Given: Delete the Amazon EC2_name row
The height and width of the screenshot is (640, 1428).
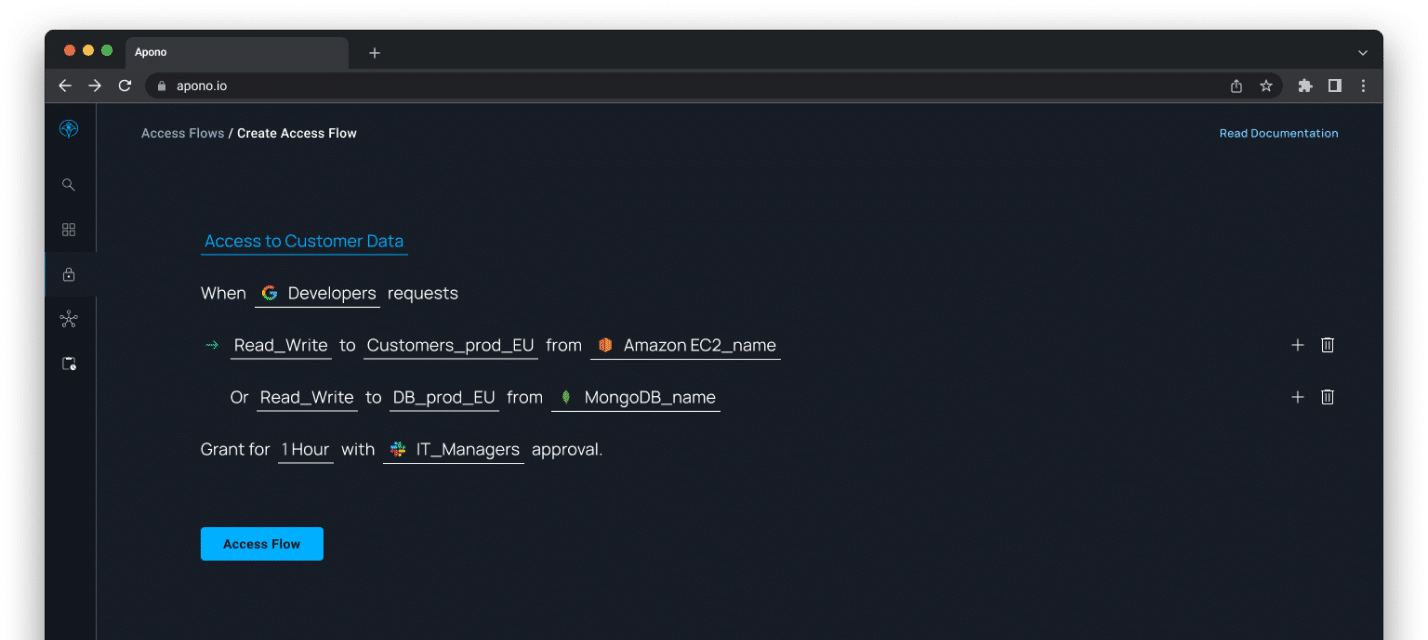Looking at the screenshot, I should [1328, 345].
